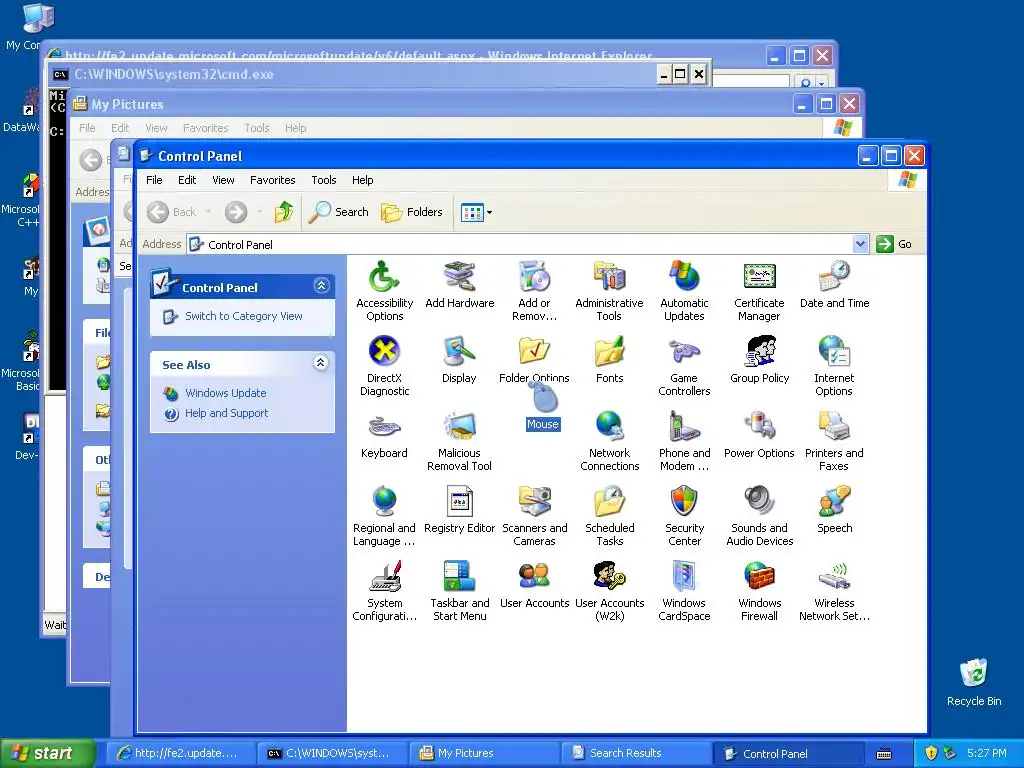
Task: Select the highlighted Mouse icon
Action: (543, 406)
